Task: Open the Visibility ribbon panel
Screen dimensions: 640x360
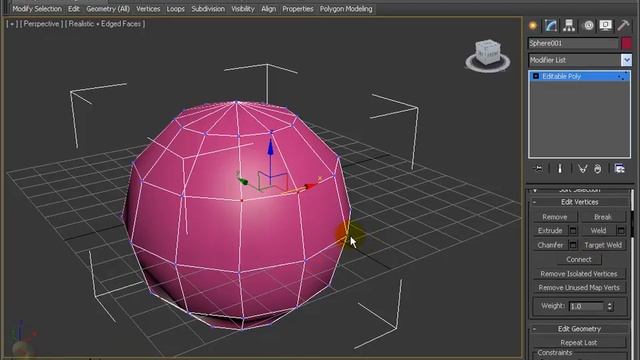Action: pyautogui.click(x=243, y=9)
